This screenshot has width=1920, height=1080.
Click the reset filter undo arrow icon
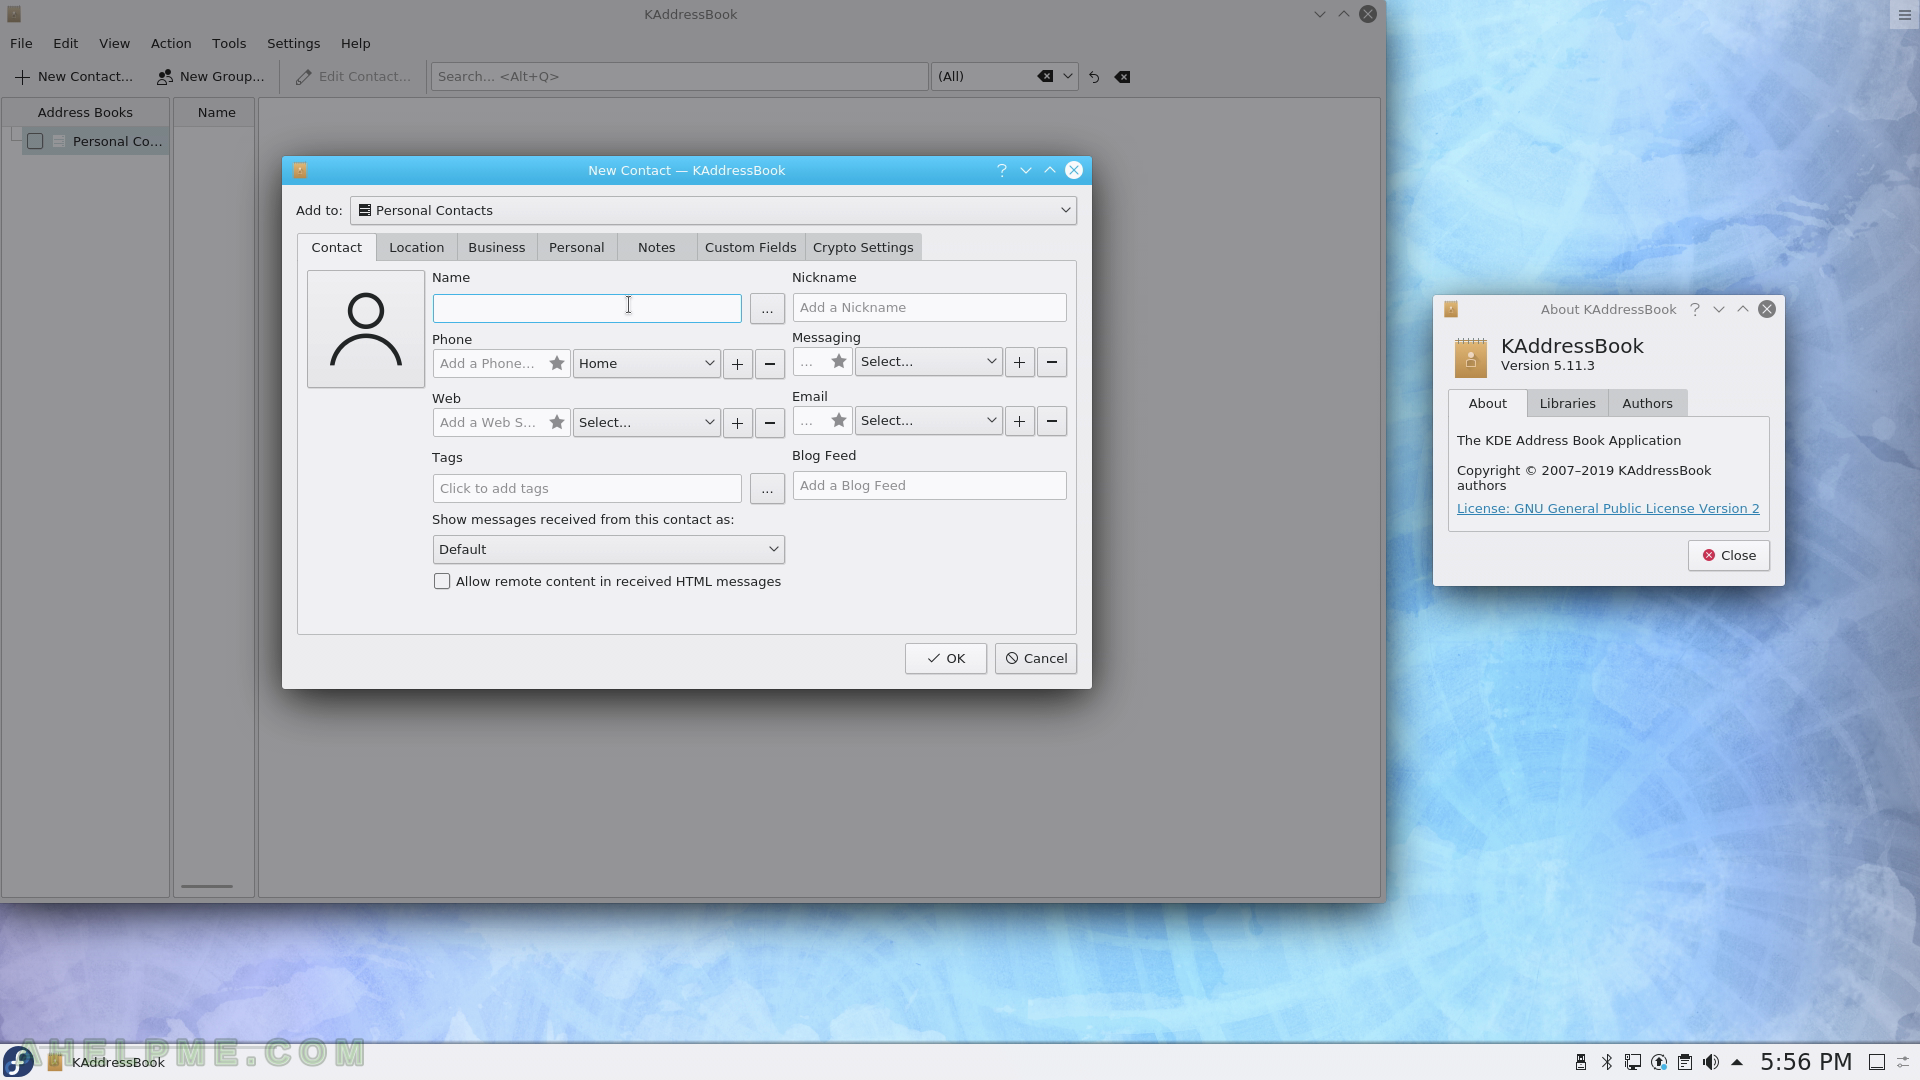pos(1094,77)
